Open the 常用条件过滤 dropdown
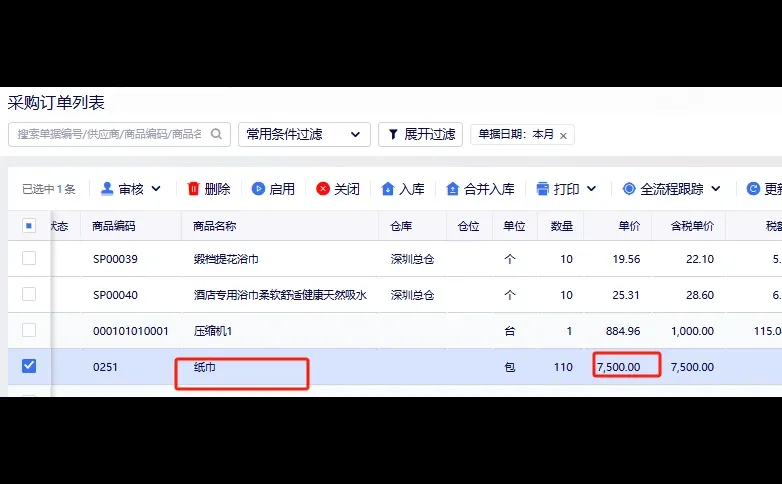The image size is (782, 484). [304, 134]
